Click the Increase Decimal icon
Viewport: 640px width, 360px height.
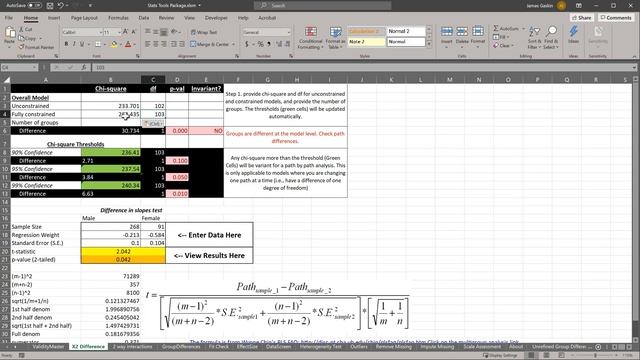pos(279,44)
